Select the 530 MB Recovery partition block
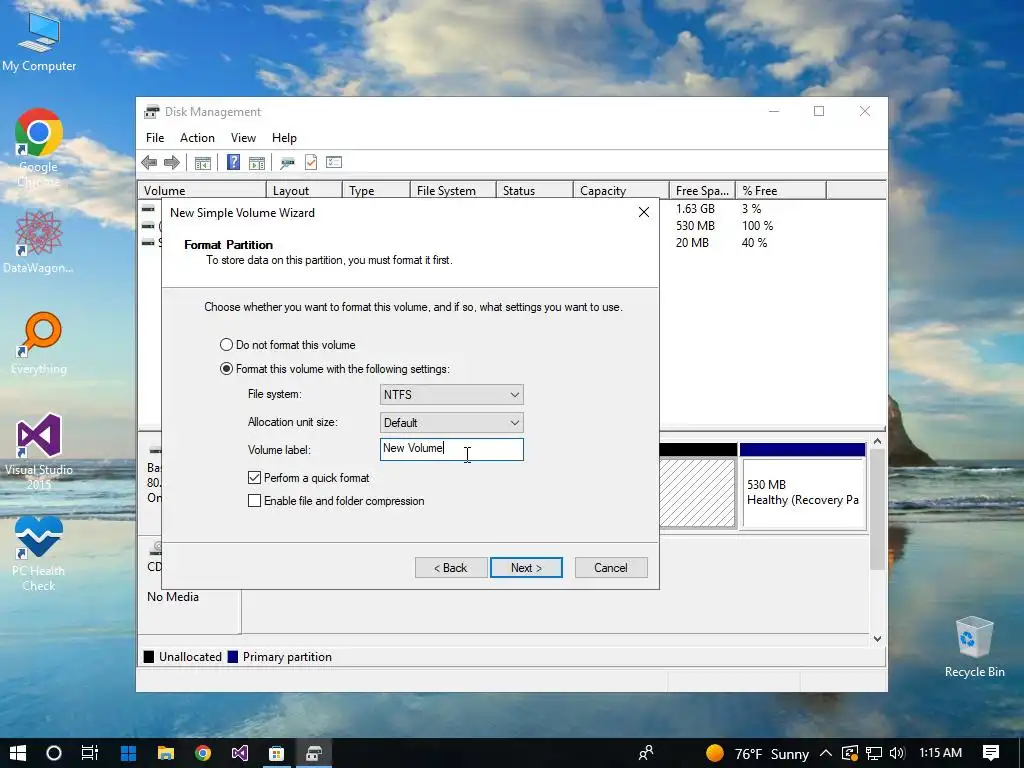This screenshot has width=1024, height=768. coord(803,485)
